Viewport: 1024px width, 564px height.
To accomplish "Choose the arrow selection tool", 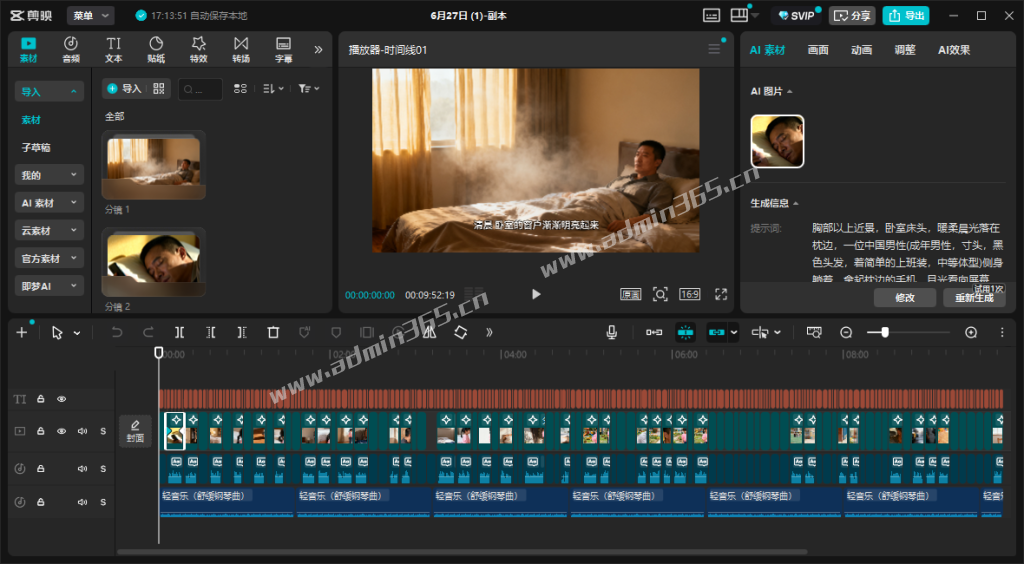I will pyautogui.click(x=57, y=332).
